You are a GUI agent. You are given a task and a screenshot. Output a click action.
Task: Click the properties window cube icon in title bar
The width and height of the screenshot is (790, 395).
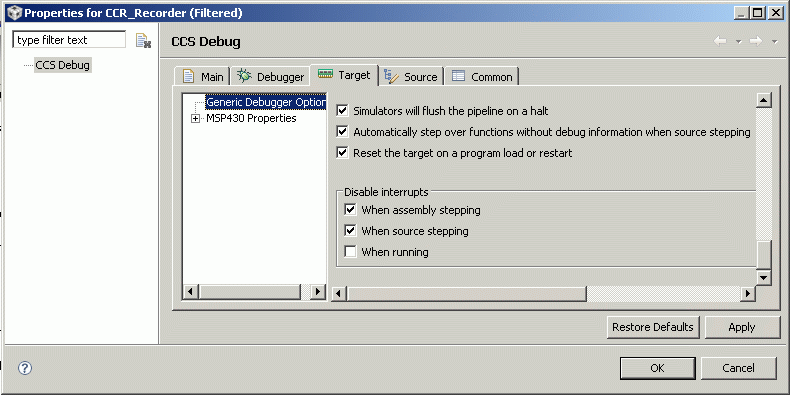tap(16, 13)
